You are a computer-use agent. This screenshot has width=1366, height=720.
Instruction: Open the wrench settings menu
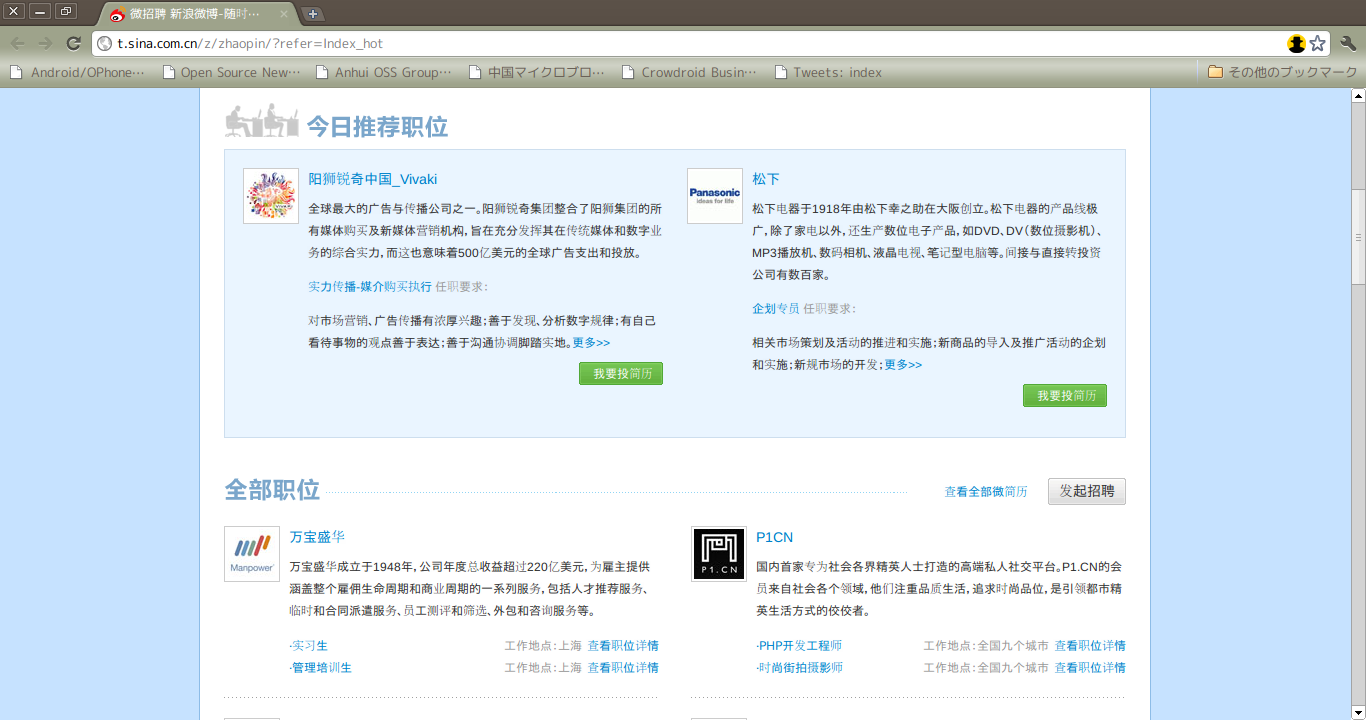pyautogui.click(x=1348, y=43)
